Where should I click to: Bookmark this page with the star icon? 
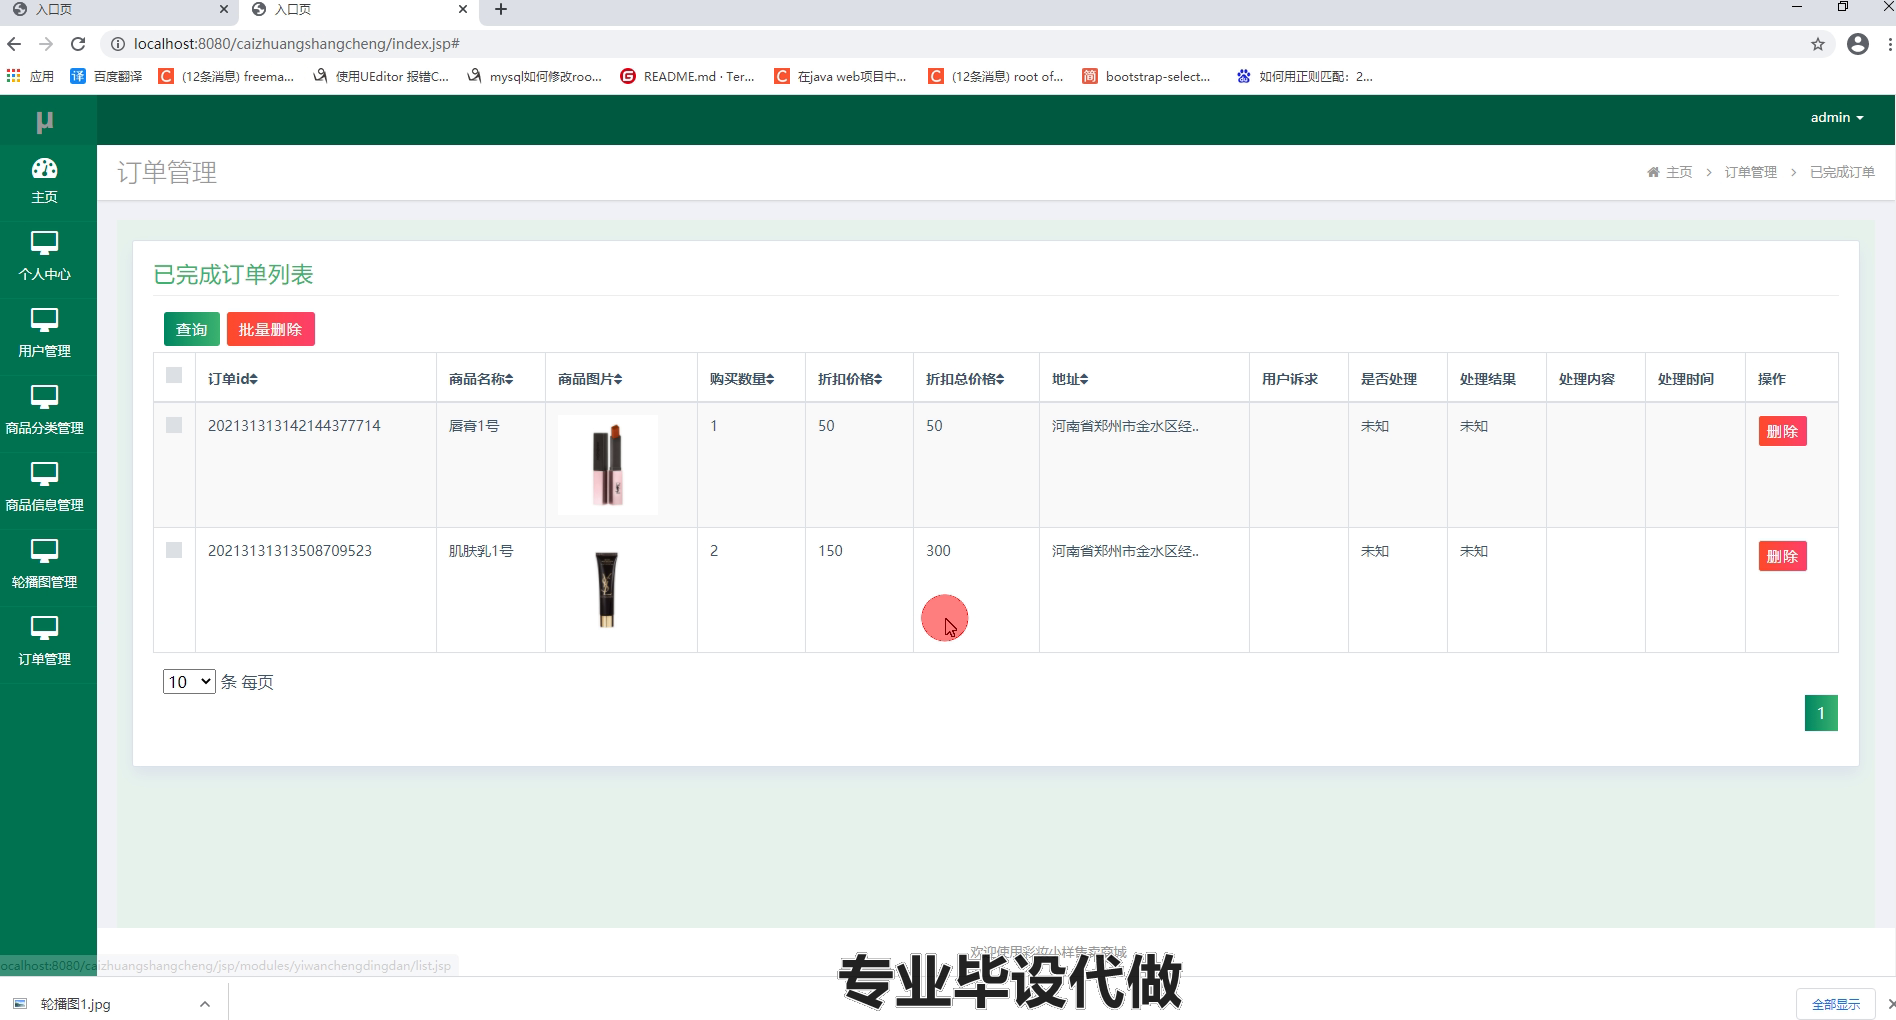(1818, 44)
